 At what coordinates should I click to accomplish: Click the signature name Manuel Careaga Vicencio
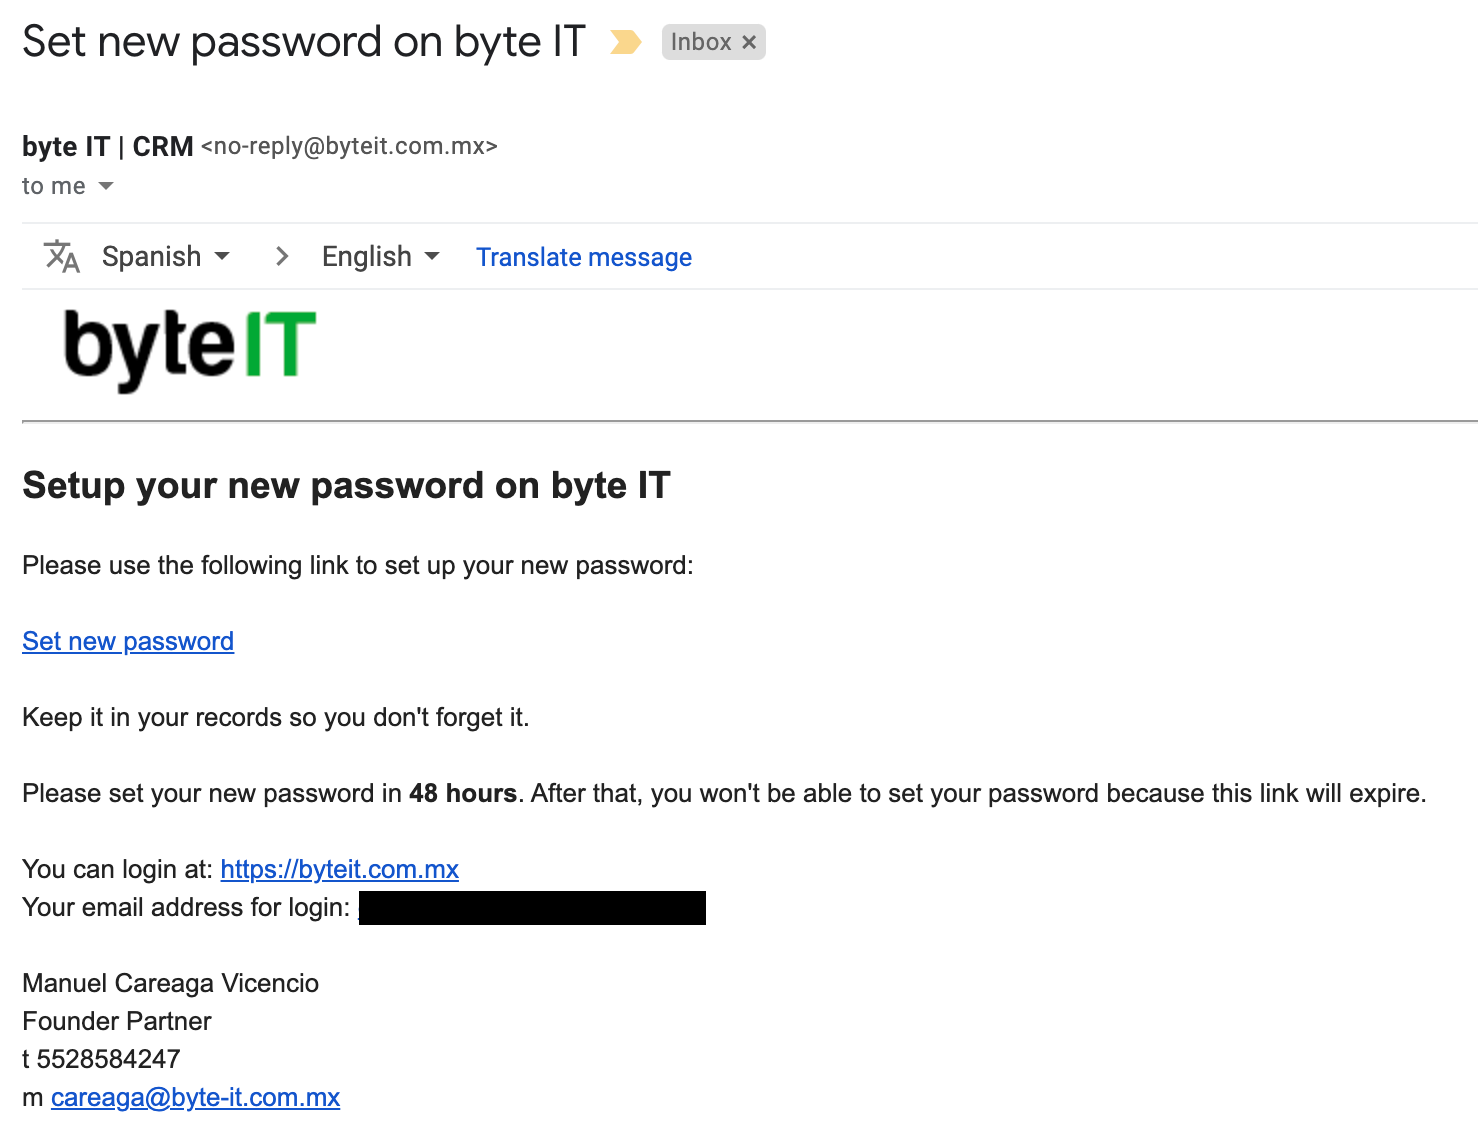pyautogui.click(x=170, y=983)
